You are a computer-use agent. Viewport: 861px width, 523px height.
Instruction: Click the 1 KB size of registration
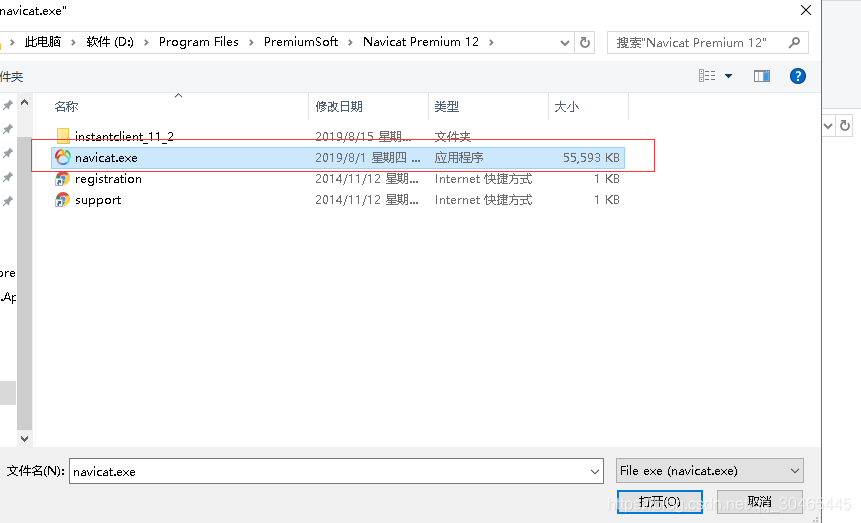(x=606, y=179)
